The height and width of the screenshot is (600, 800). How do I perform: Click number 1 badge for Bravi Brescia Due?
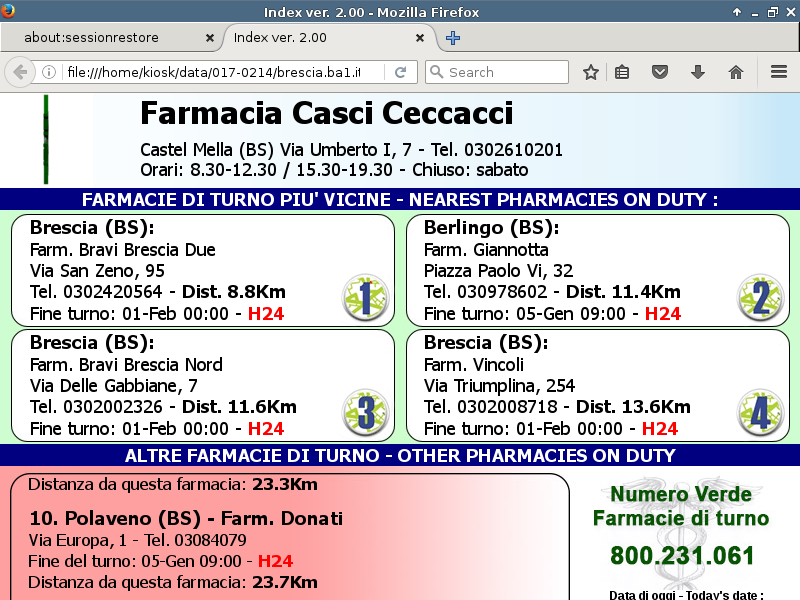365,298
